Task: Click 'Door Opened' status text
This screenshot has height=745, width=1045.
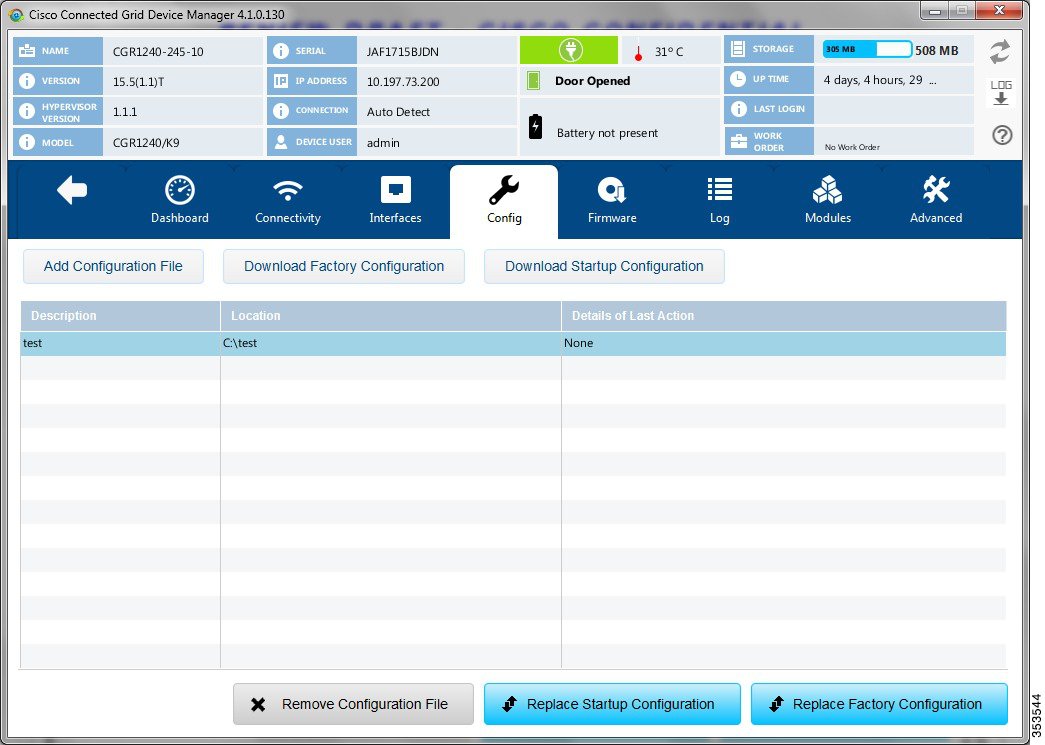Action: (x=592, y=81)
